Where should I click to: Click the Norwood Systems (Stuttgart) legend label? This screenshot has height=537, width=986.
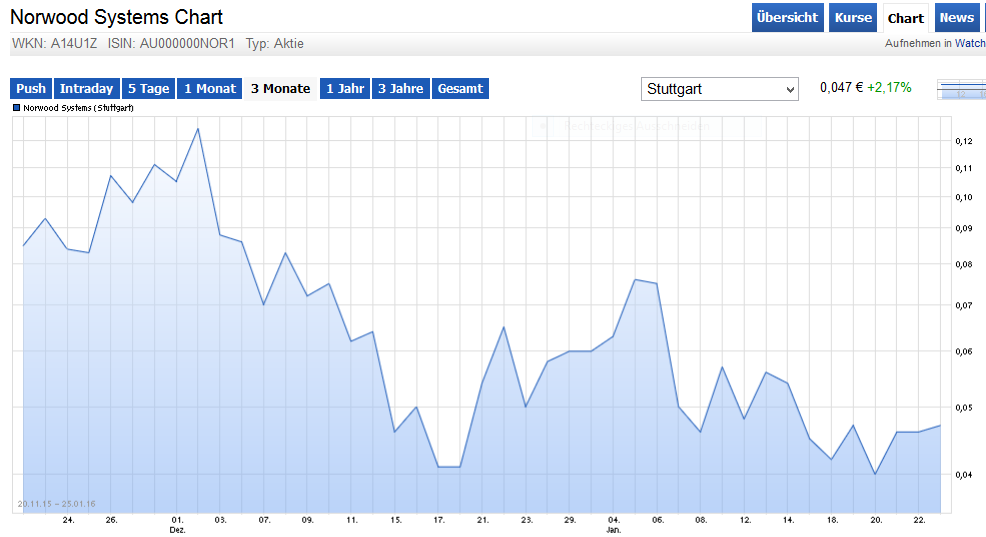78,107
